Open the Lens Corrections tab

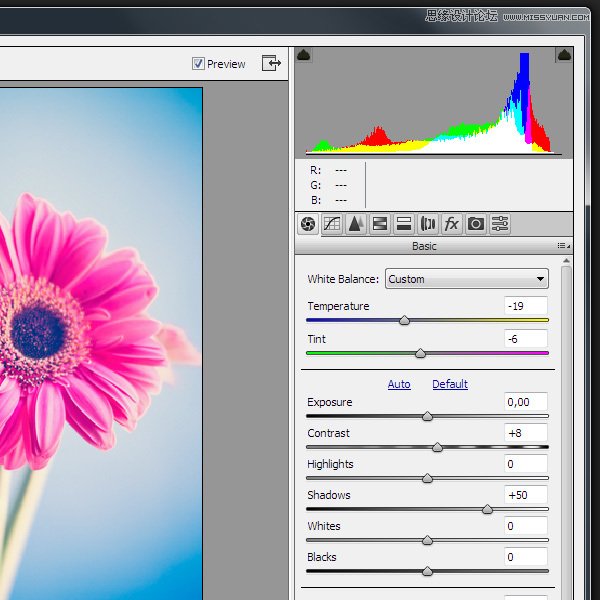[428, 224]
